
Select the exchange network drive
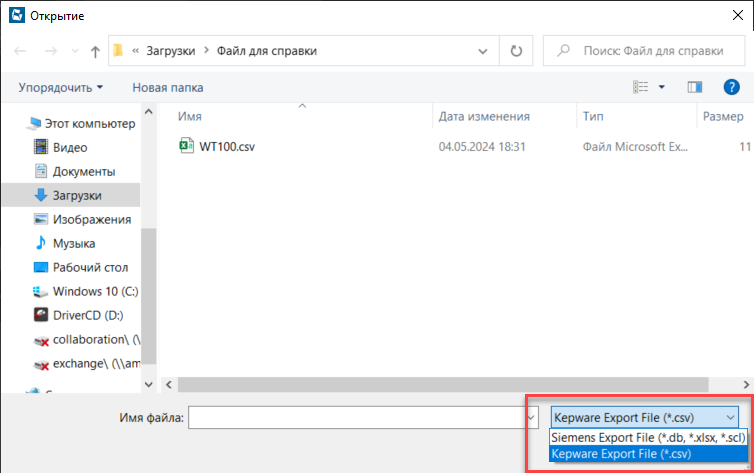pos(87,364)
